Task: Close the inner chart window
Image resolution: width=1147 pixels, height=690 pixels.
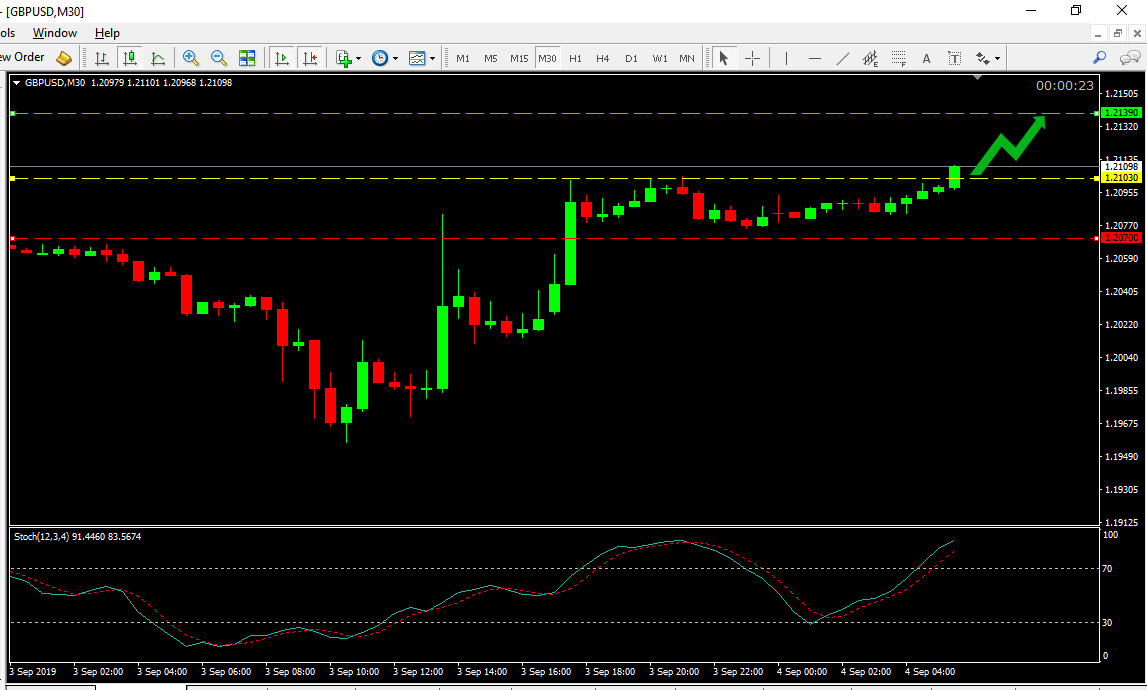Action: (1137, 34)
